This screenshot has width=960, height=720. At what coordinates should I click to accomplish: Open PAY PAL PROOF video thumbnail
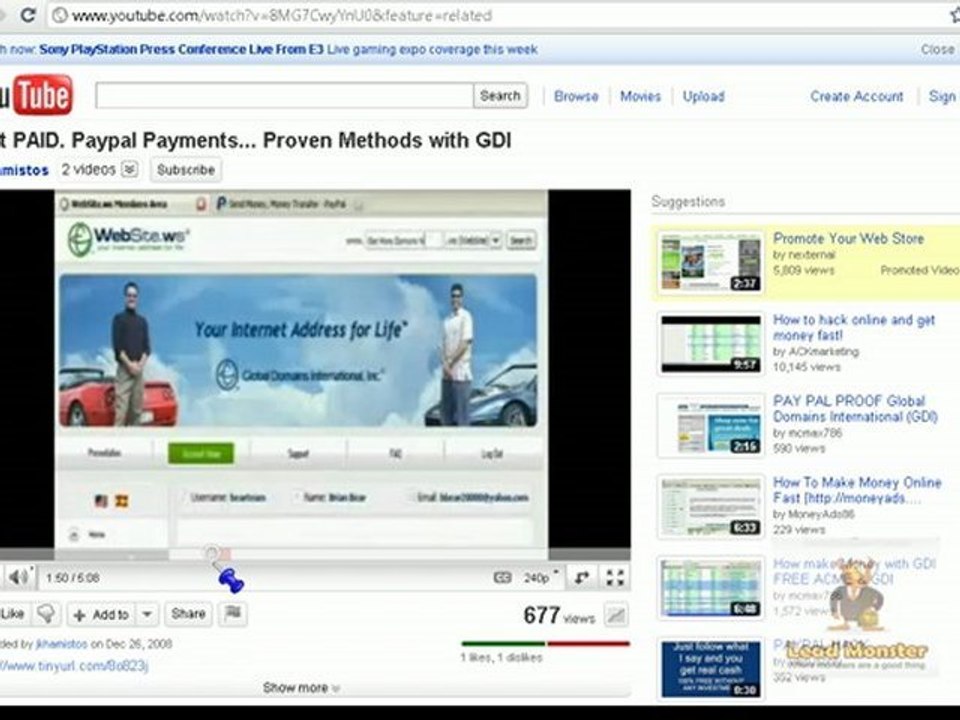click(x=711, y=425)
